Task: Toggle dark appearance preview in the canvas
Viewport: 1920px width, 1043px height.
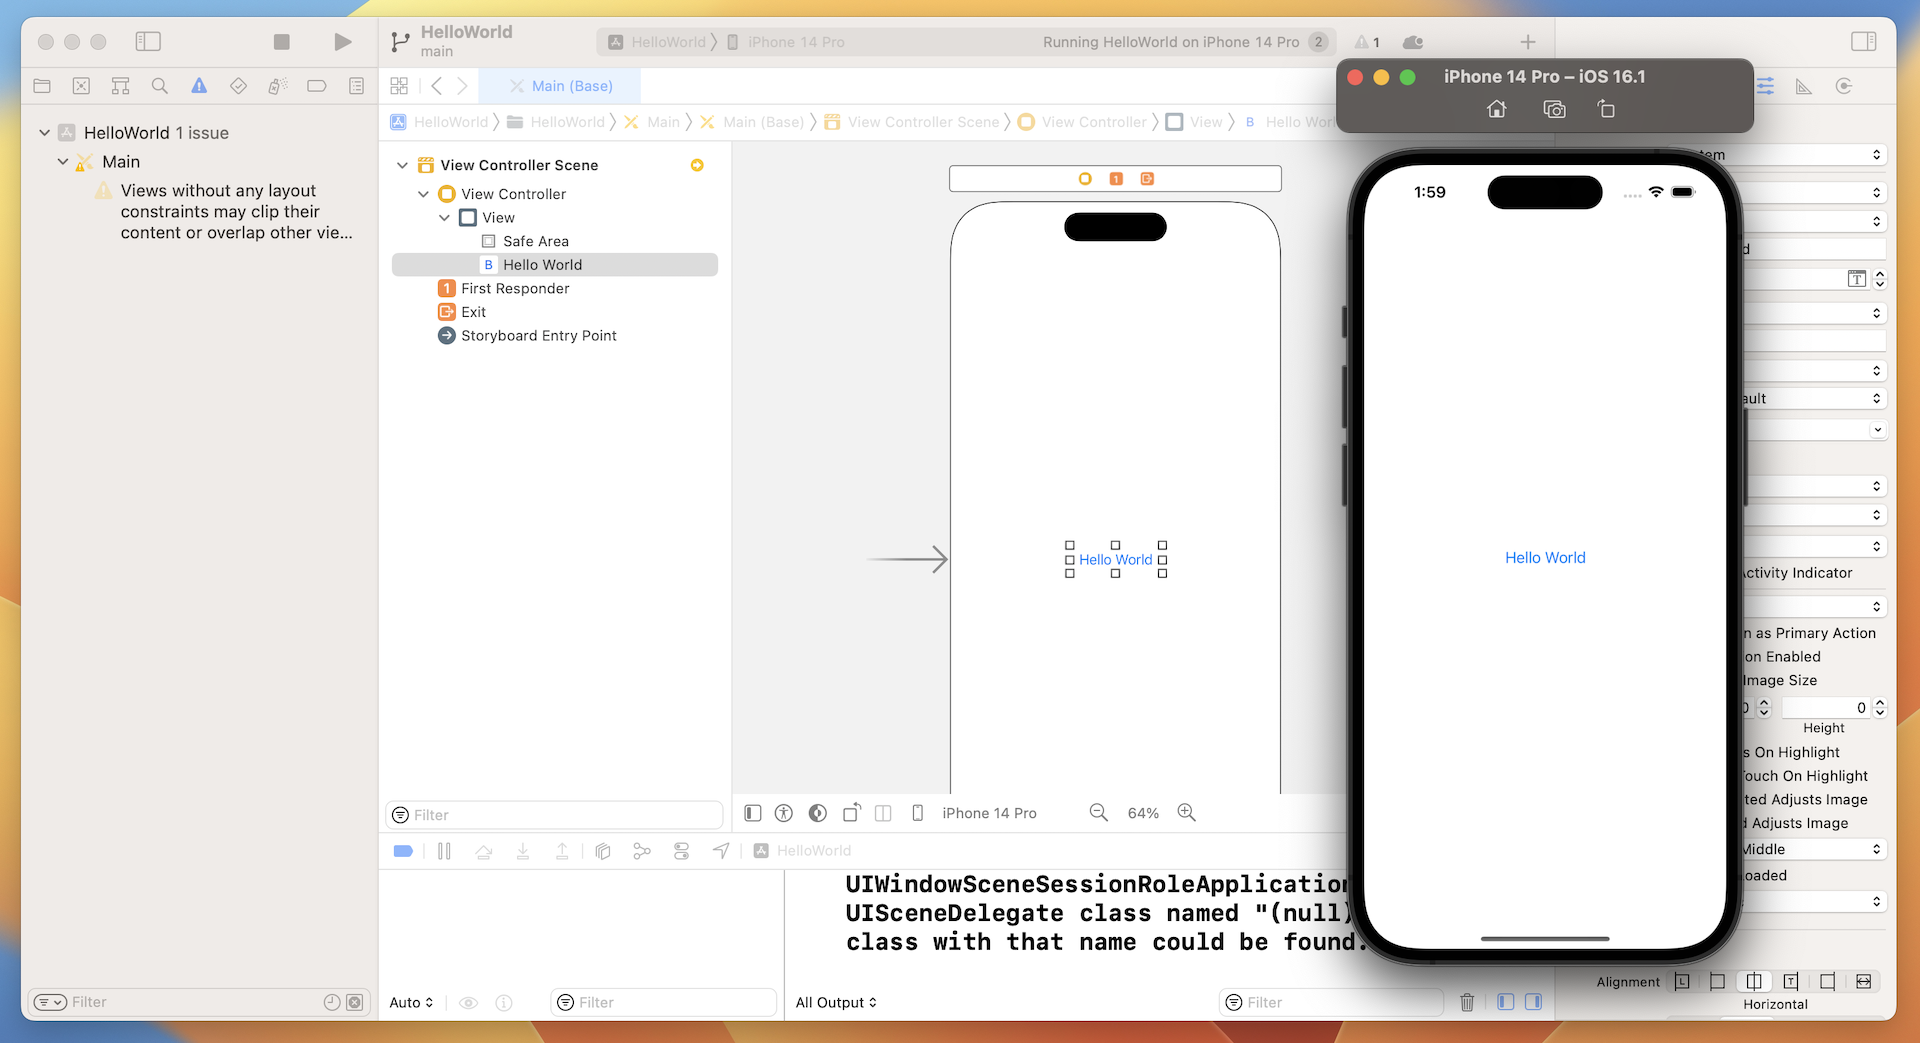Action: 817,813
